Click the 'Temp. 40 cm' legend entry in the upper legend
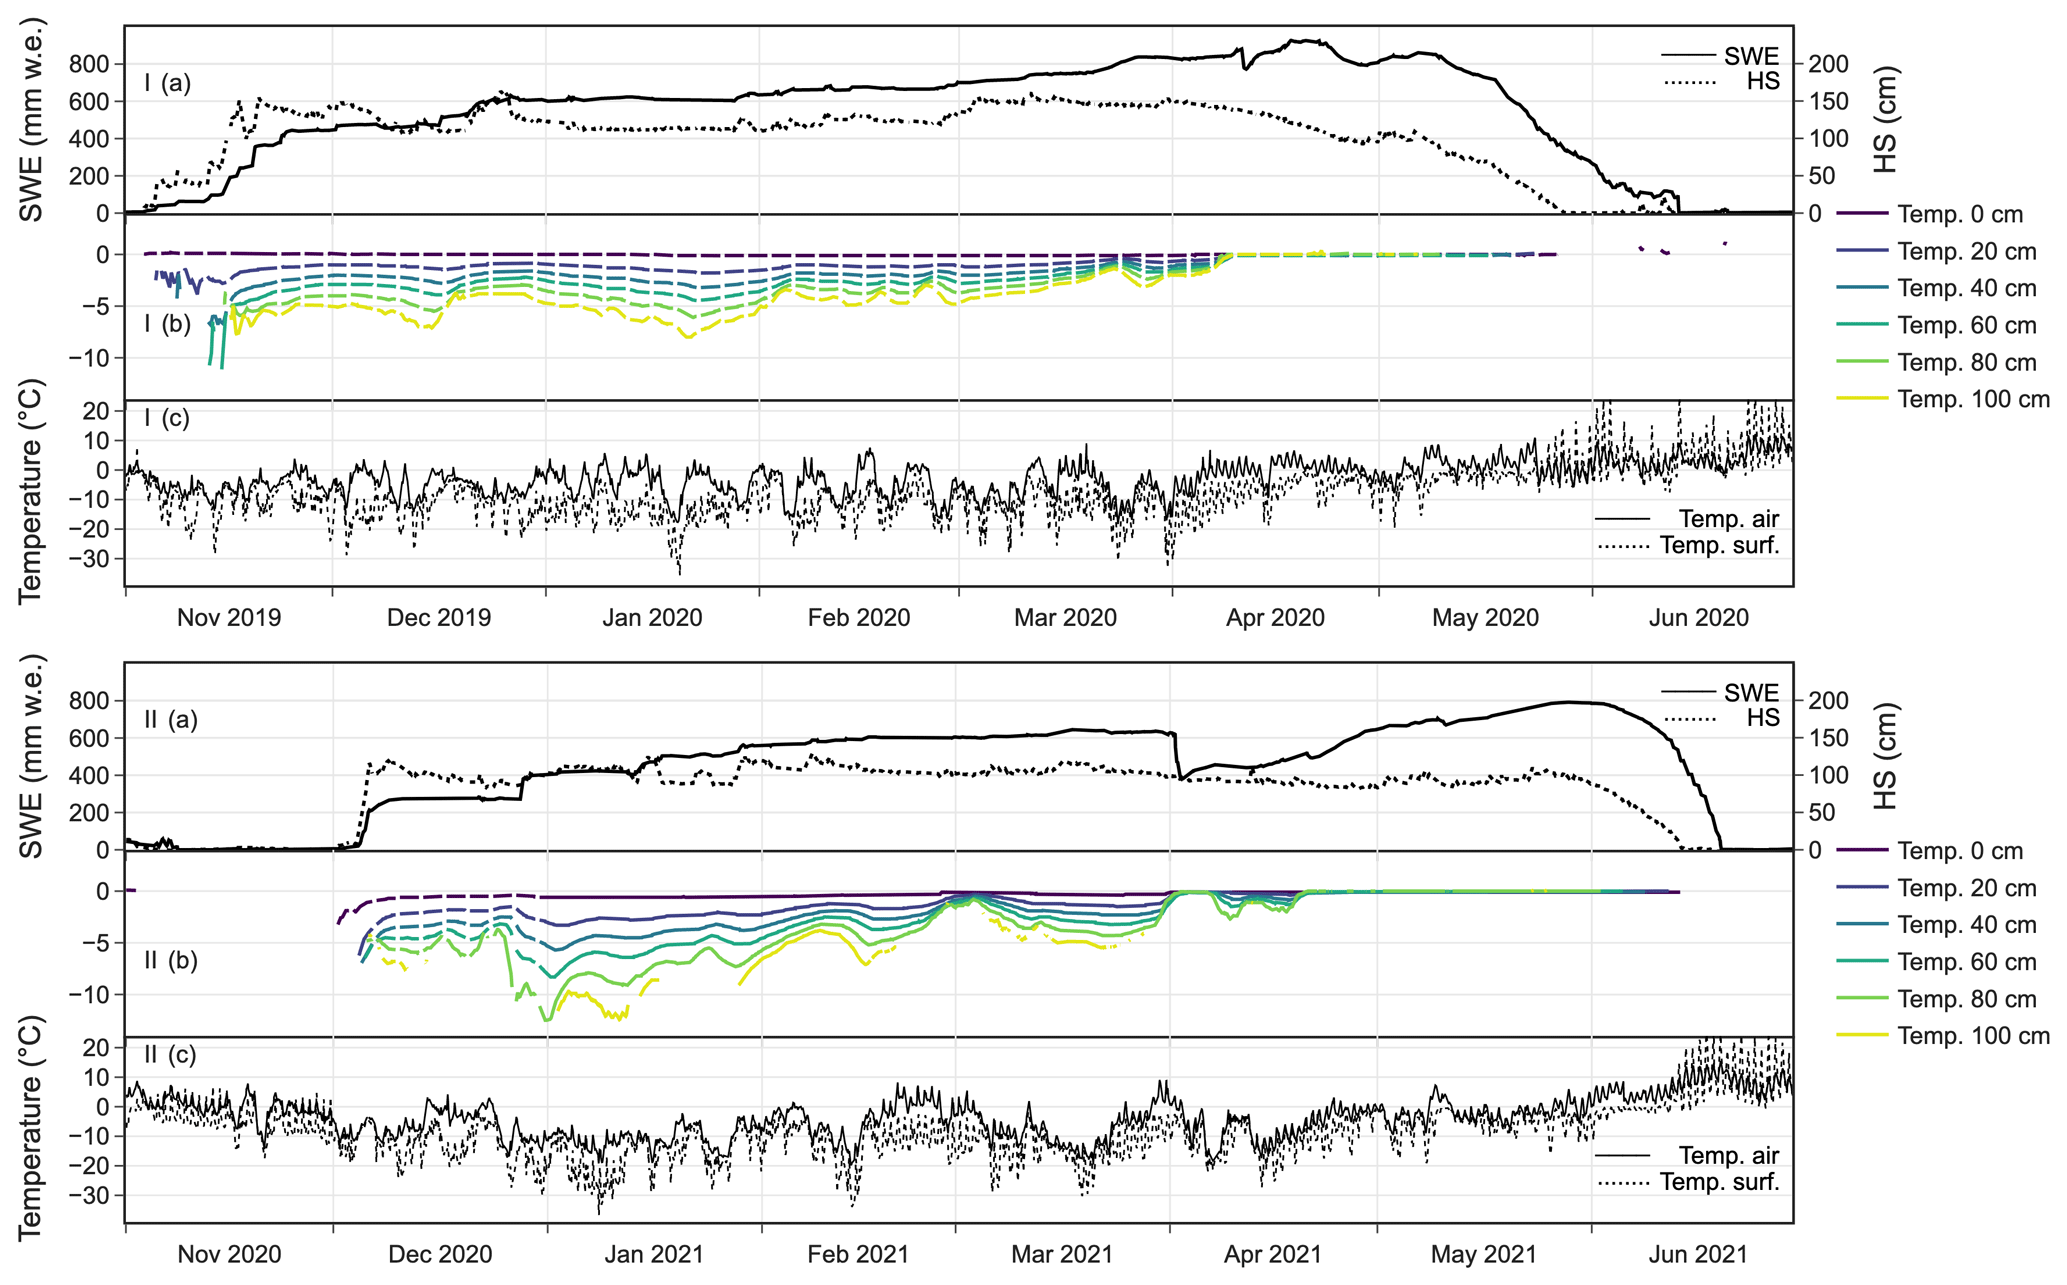Viewport: 2067px width, 1285px height. [1965, 288]
